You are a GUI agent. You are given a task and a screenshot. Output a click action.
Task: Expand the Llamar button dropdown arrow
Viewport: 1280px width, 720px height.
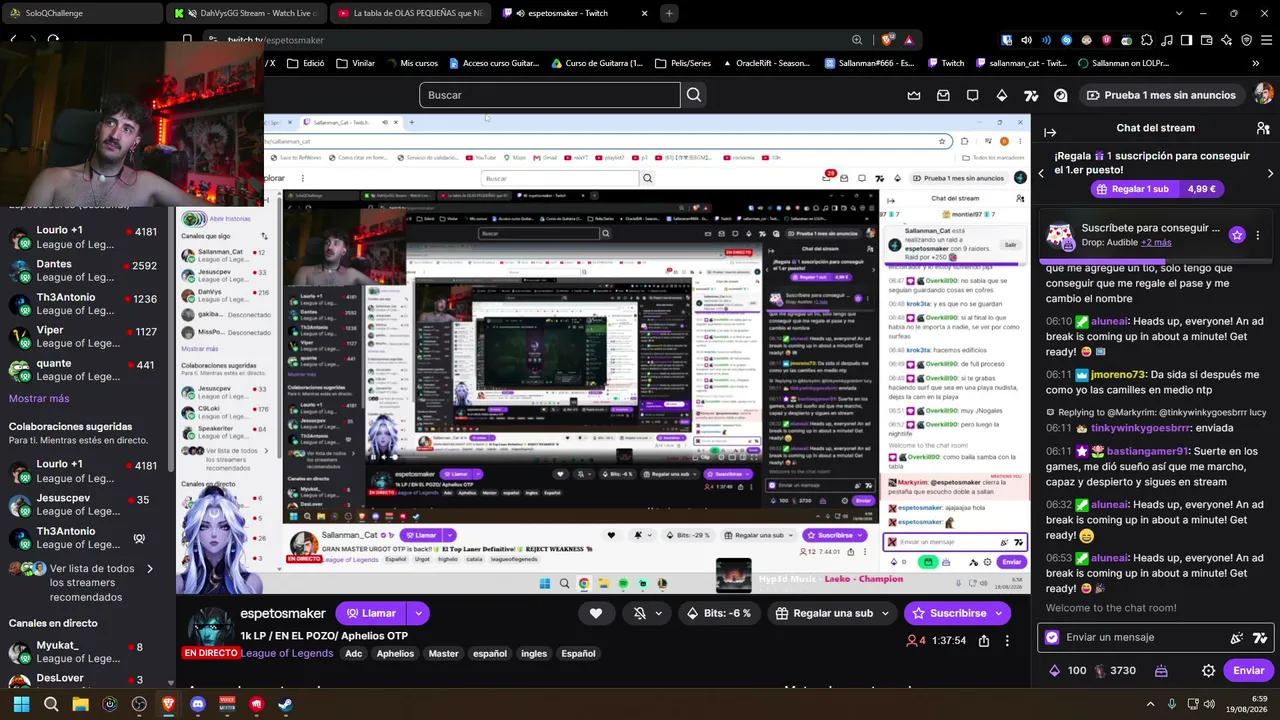click(x=419, y=613)
